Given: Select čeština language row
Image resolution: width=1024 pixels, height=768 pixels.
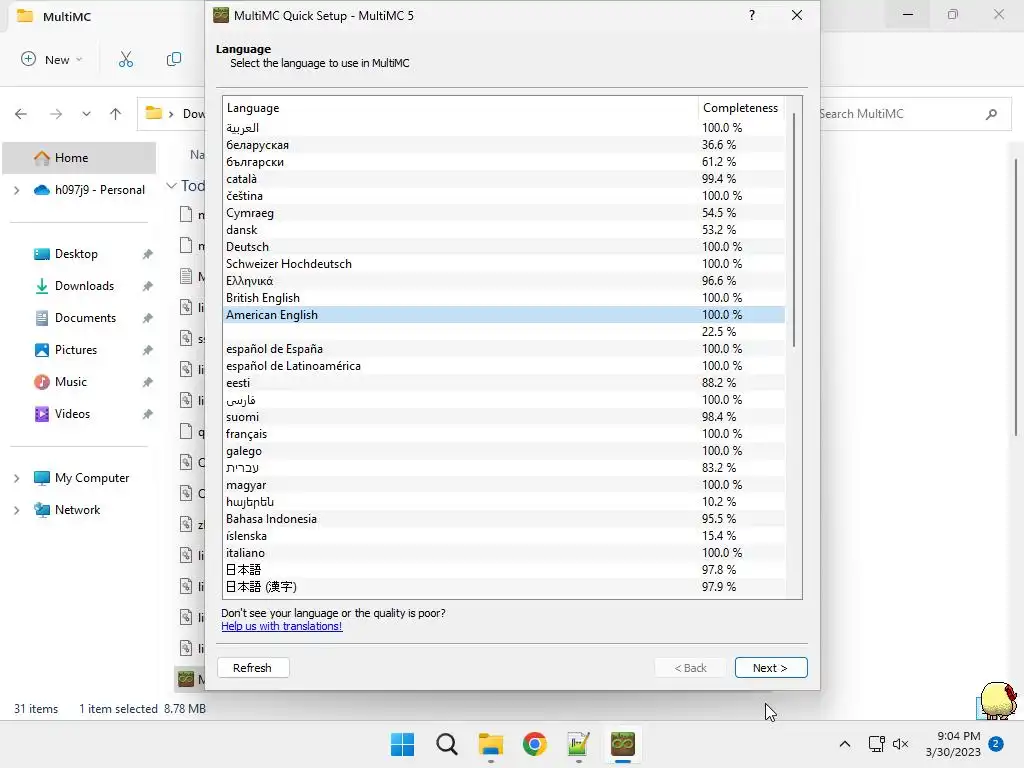Looking at the screenshot, I should pyautogui.click(x=504, y=196).
